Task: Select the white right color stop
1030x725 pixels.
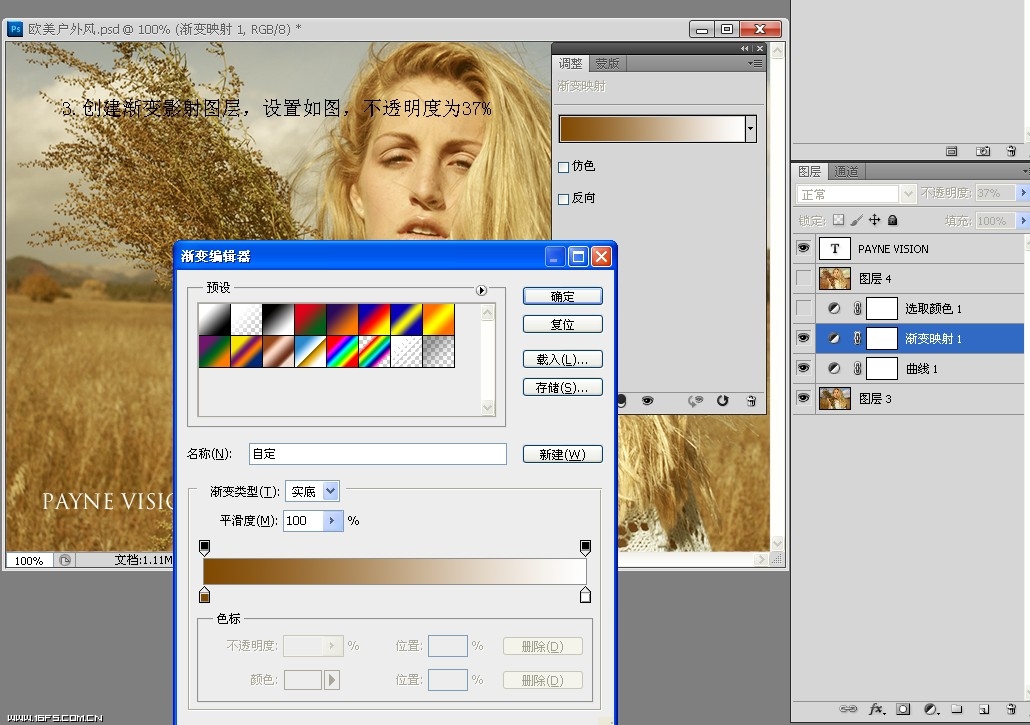Action: click(585, 595)
